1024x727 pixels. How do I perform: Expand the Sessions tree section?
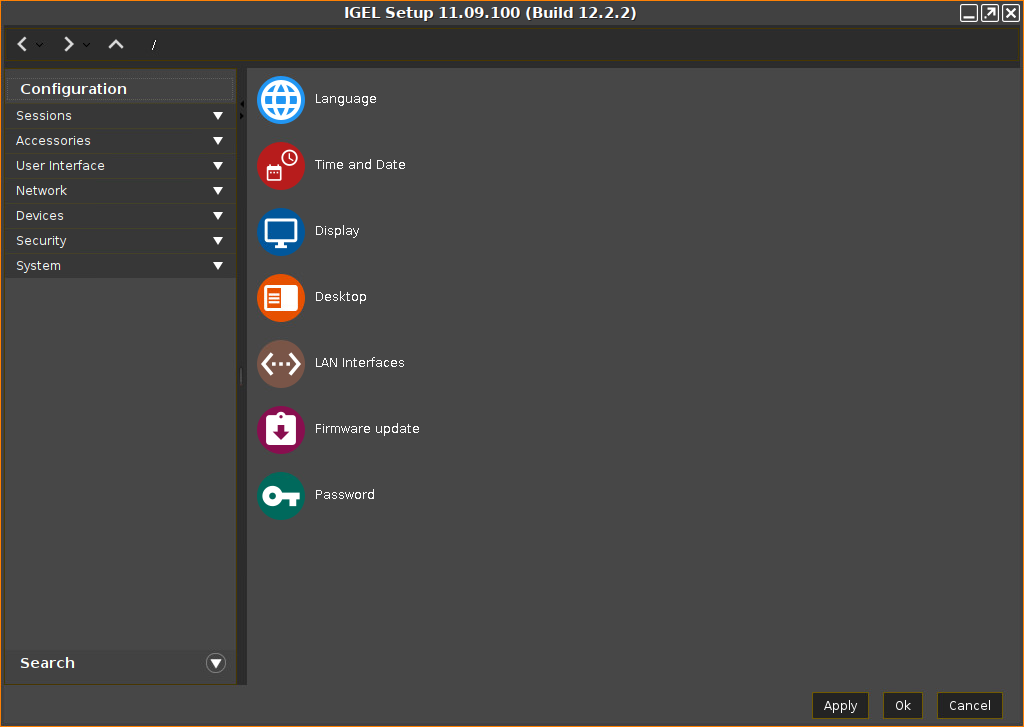(217, 116)
